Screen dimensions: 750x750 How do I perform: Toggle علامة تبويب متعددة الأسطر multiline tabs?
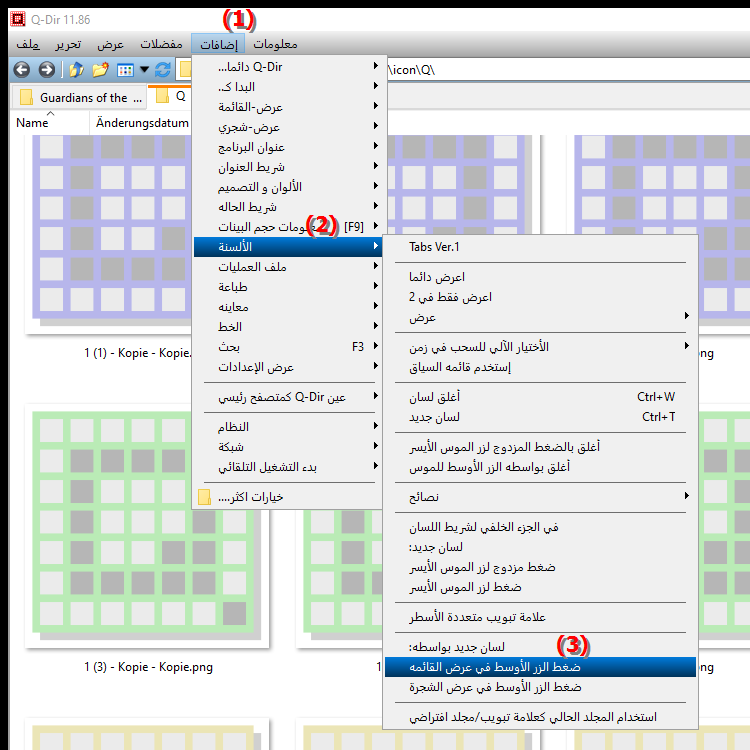540,617
